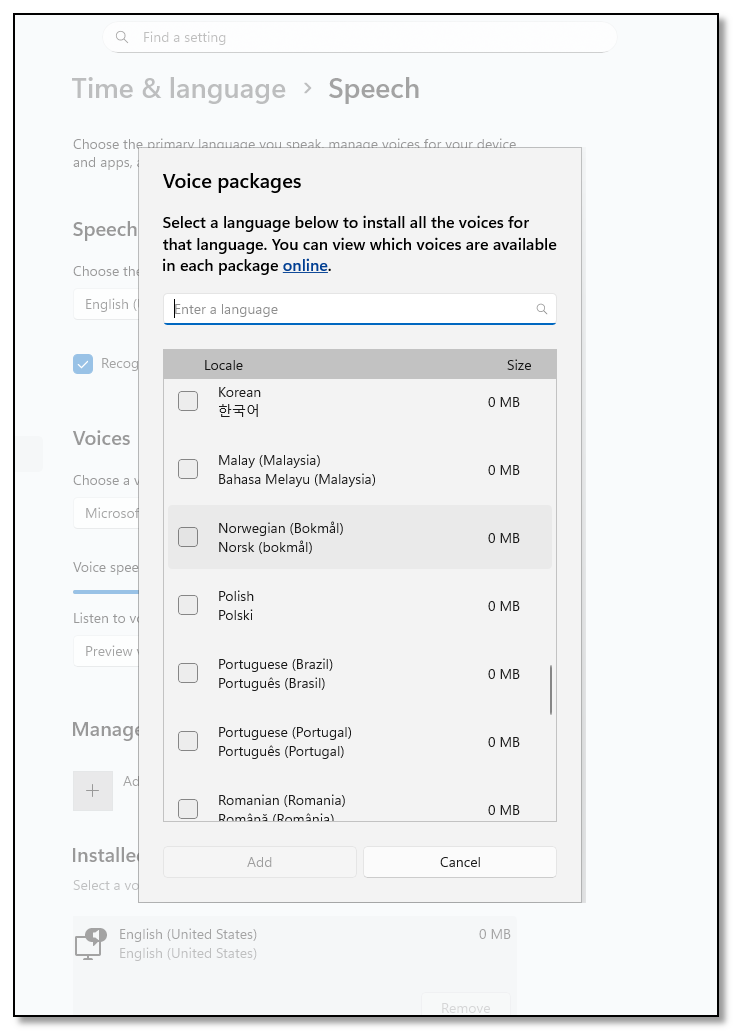Check the Malay (Malaysia) voice package

click(x=187, y=468)
